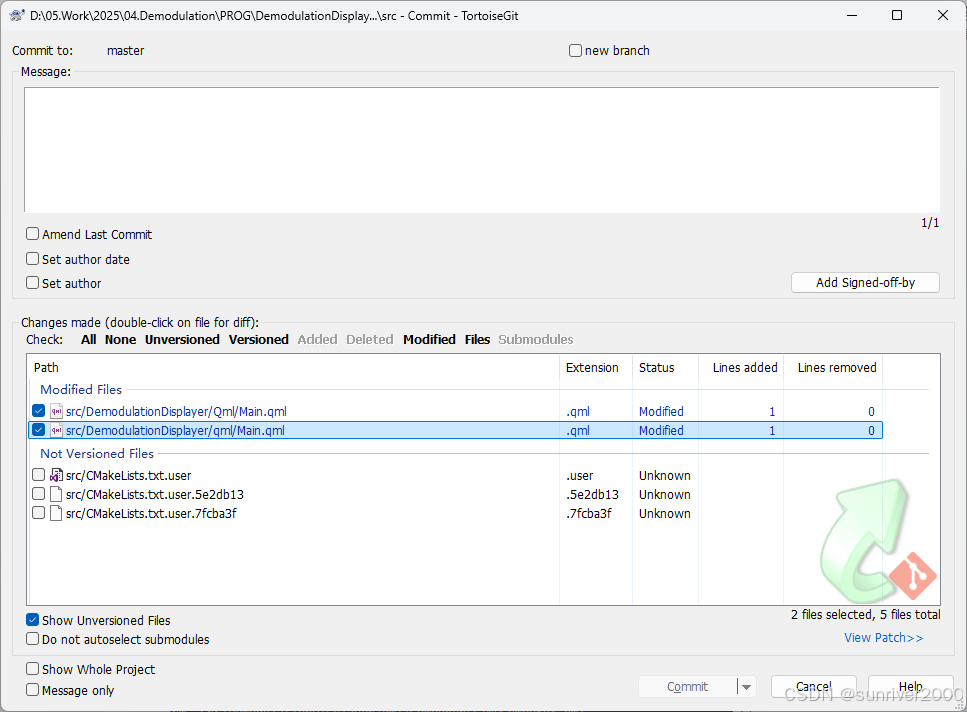Click the None check filter
Image resolution: width=967 pixels, height=712 pixels.
click(x=120, y=340)
